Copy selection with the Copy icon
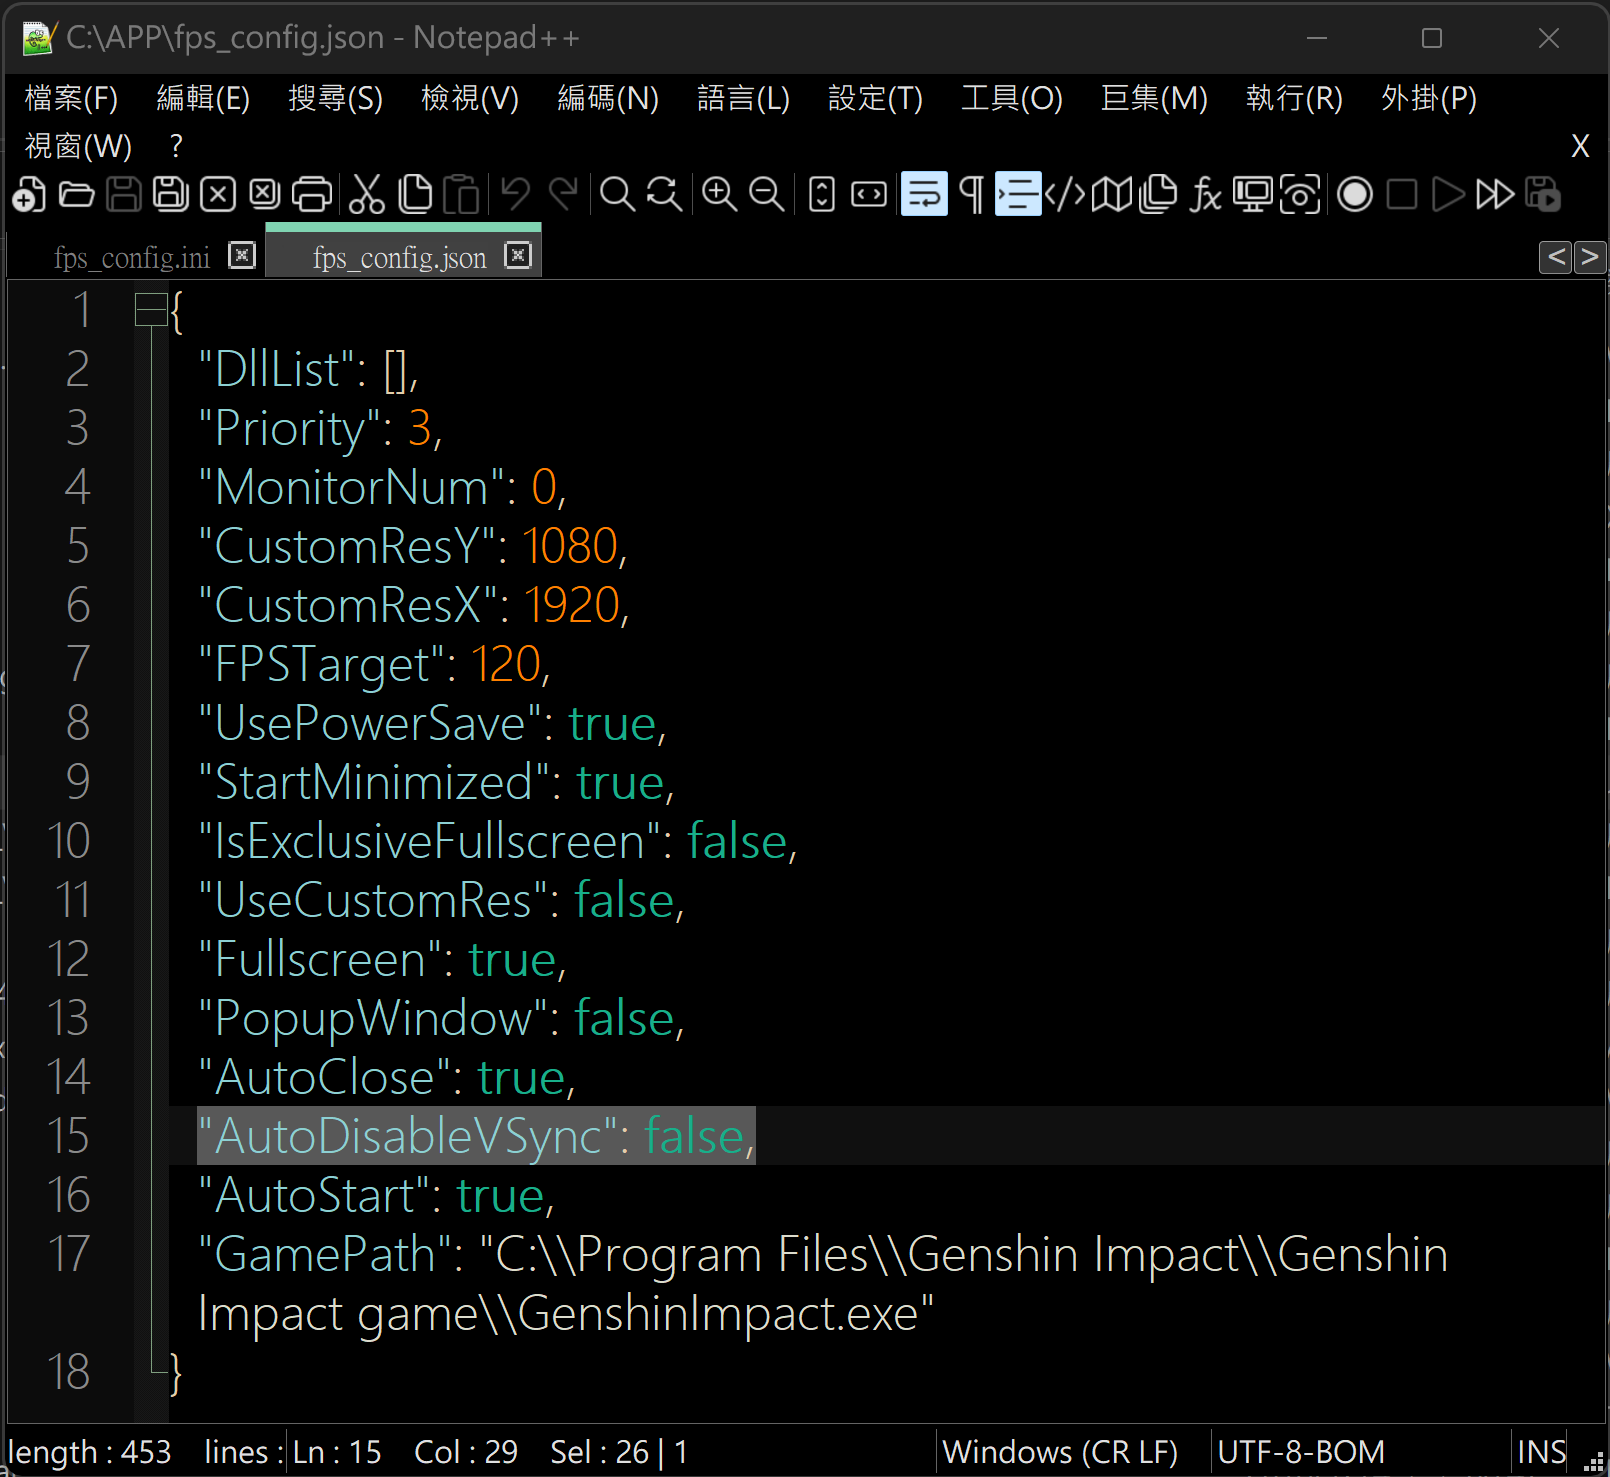This screenshot has height=1477, width=1610. 415,194
